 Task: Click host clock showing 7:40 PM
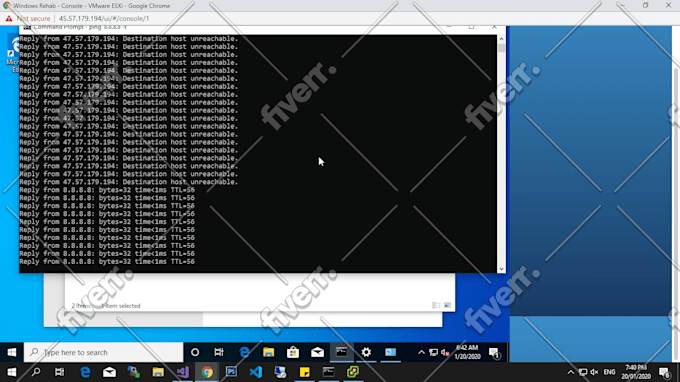point(636,372)
